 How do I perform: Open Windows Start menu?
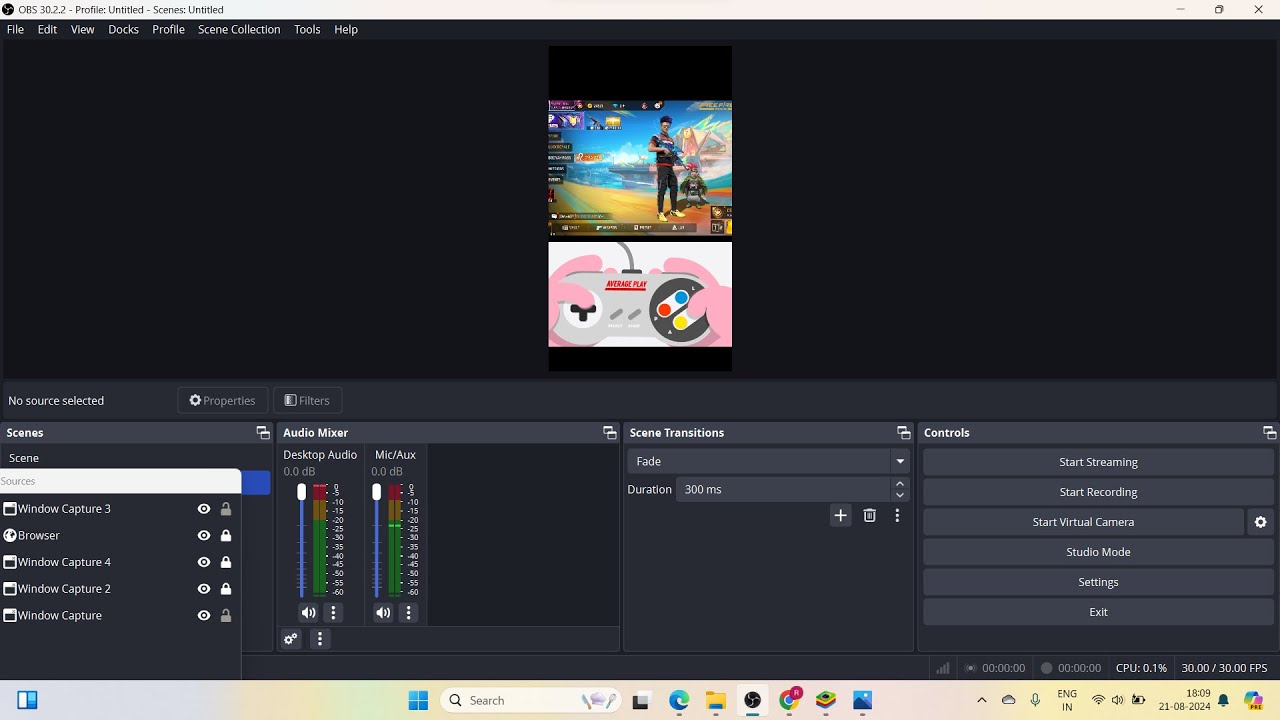tap(418, 700)
